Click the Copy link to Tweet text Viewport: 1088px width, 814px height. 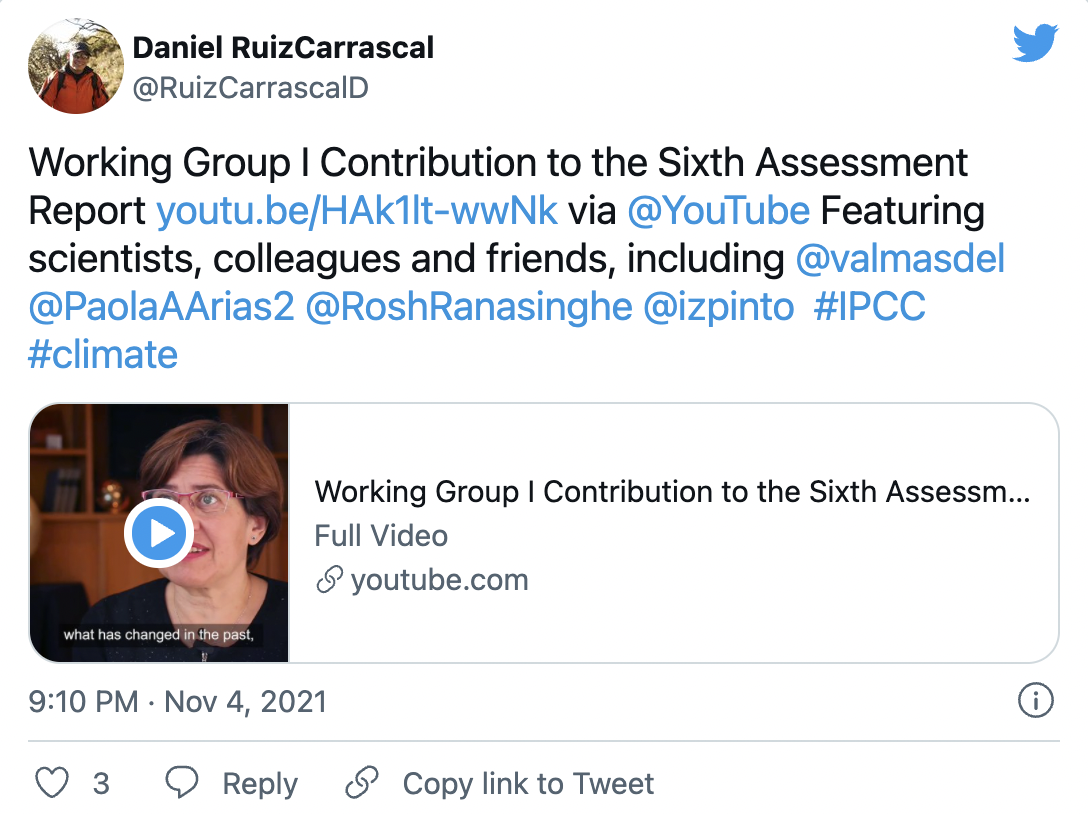coord(528,783)
